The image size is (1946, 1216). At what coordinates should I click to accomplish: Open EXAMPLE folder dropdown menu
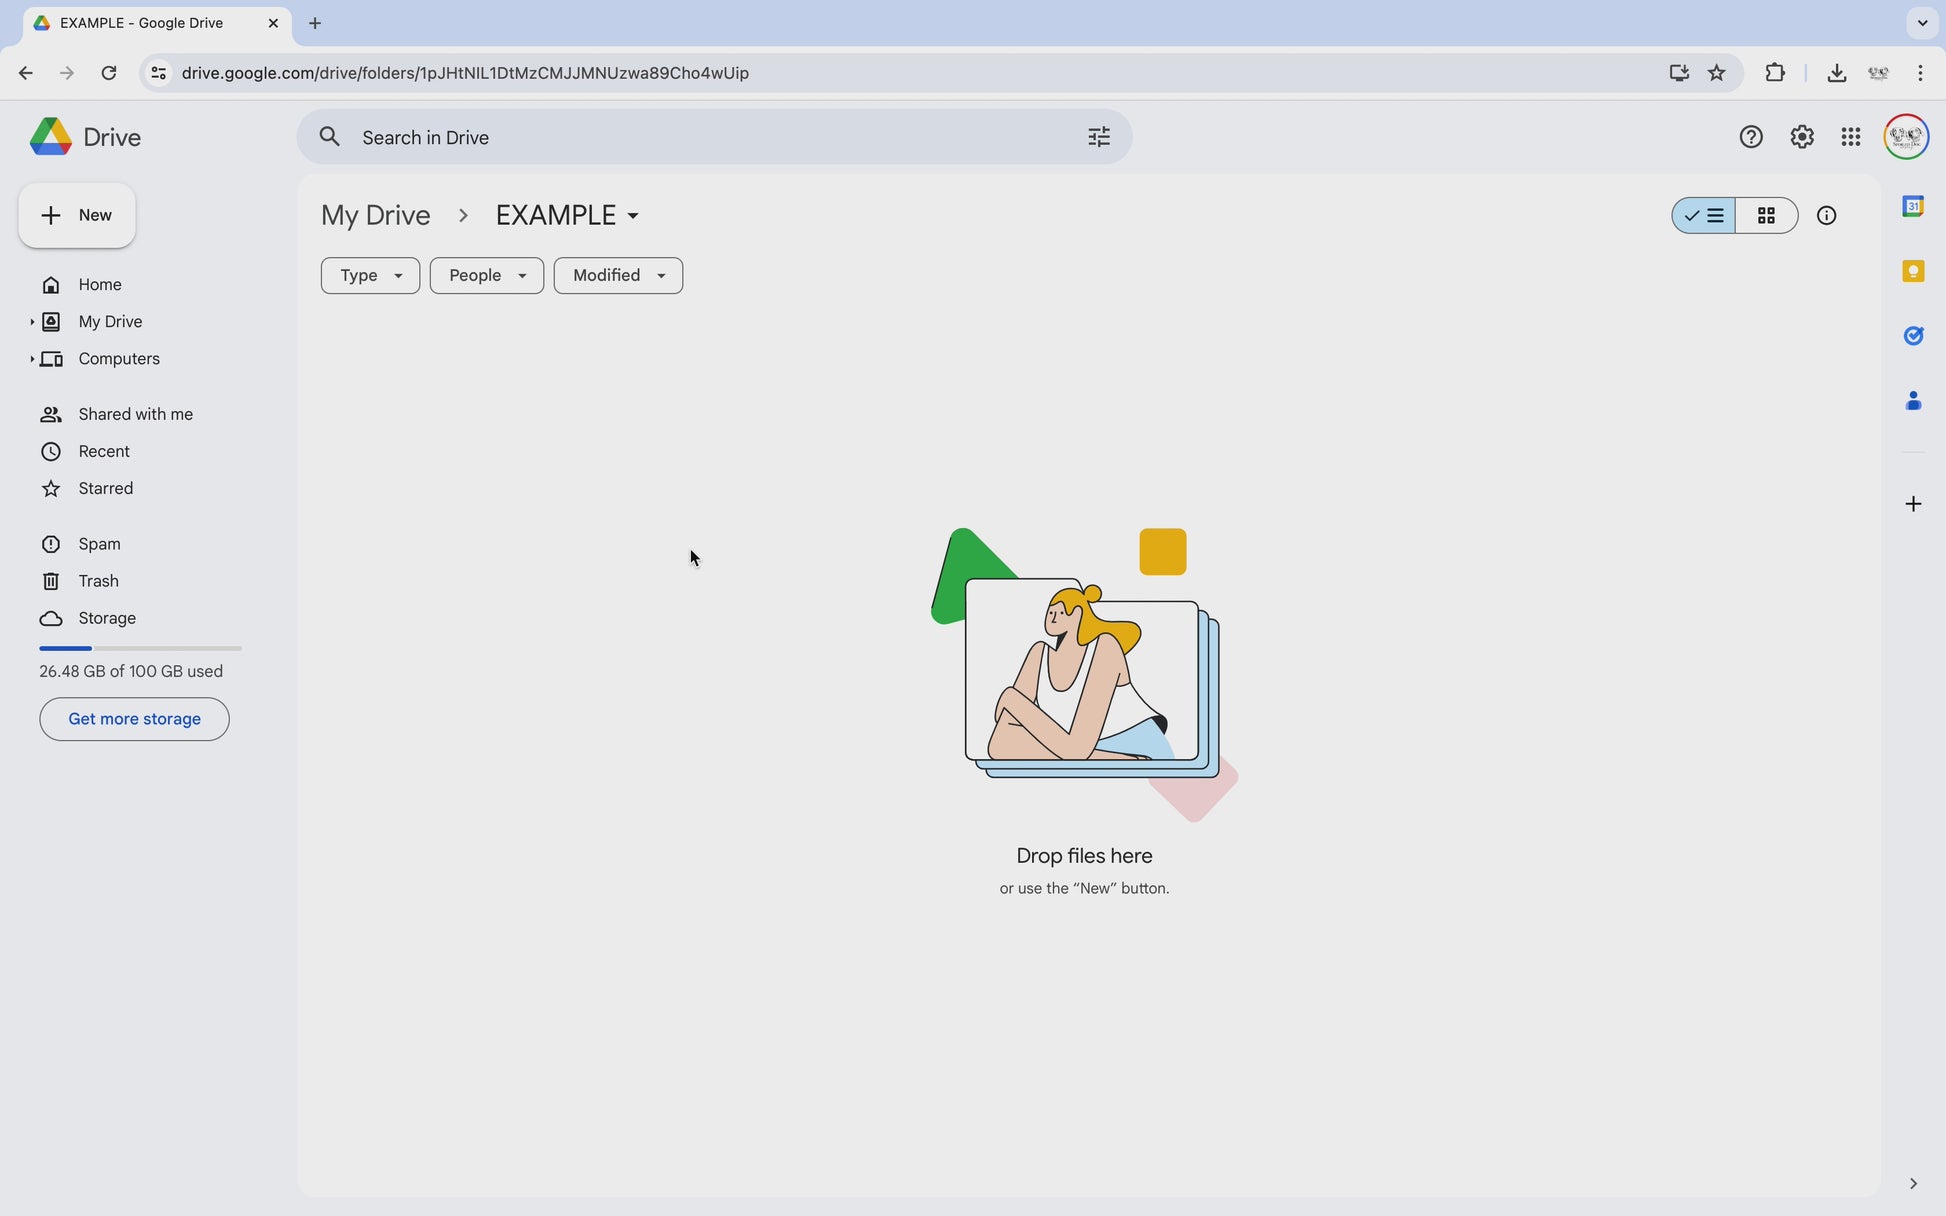click(633, 216)
